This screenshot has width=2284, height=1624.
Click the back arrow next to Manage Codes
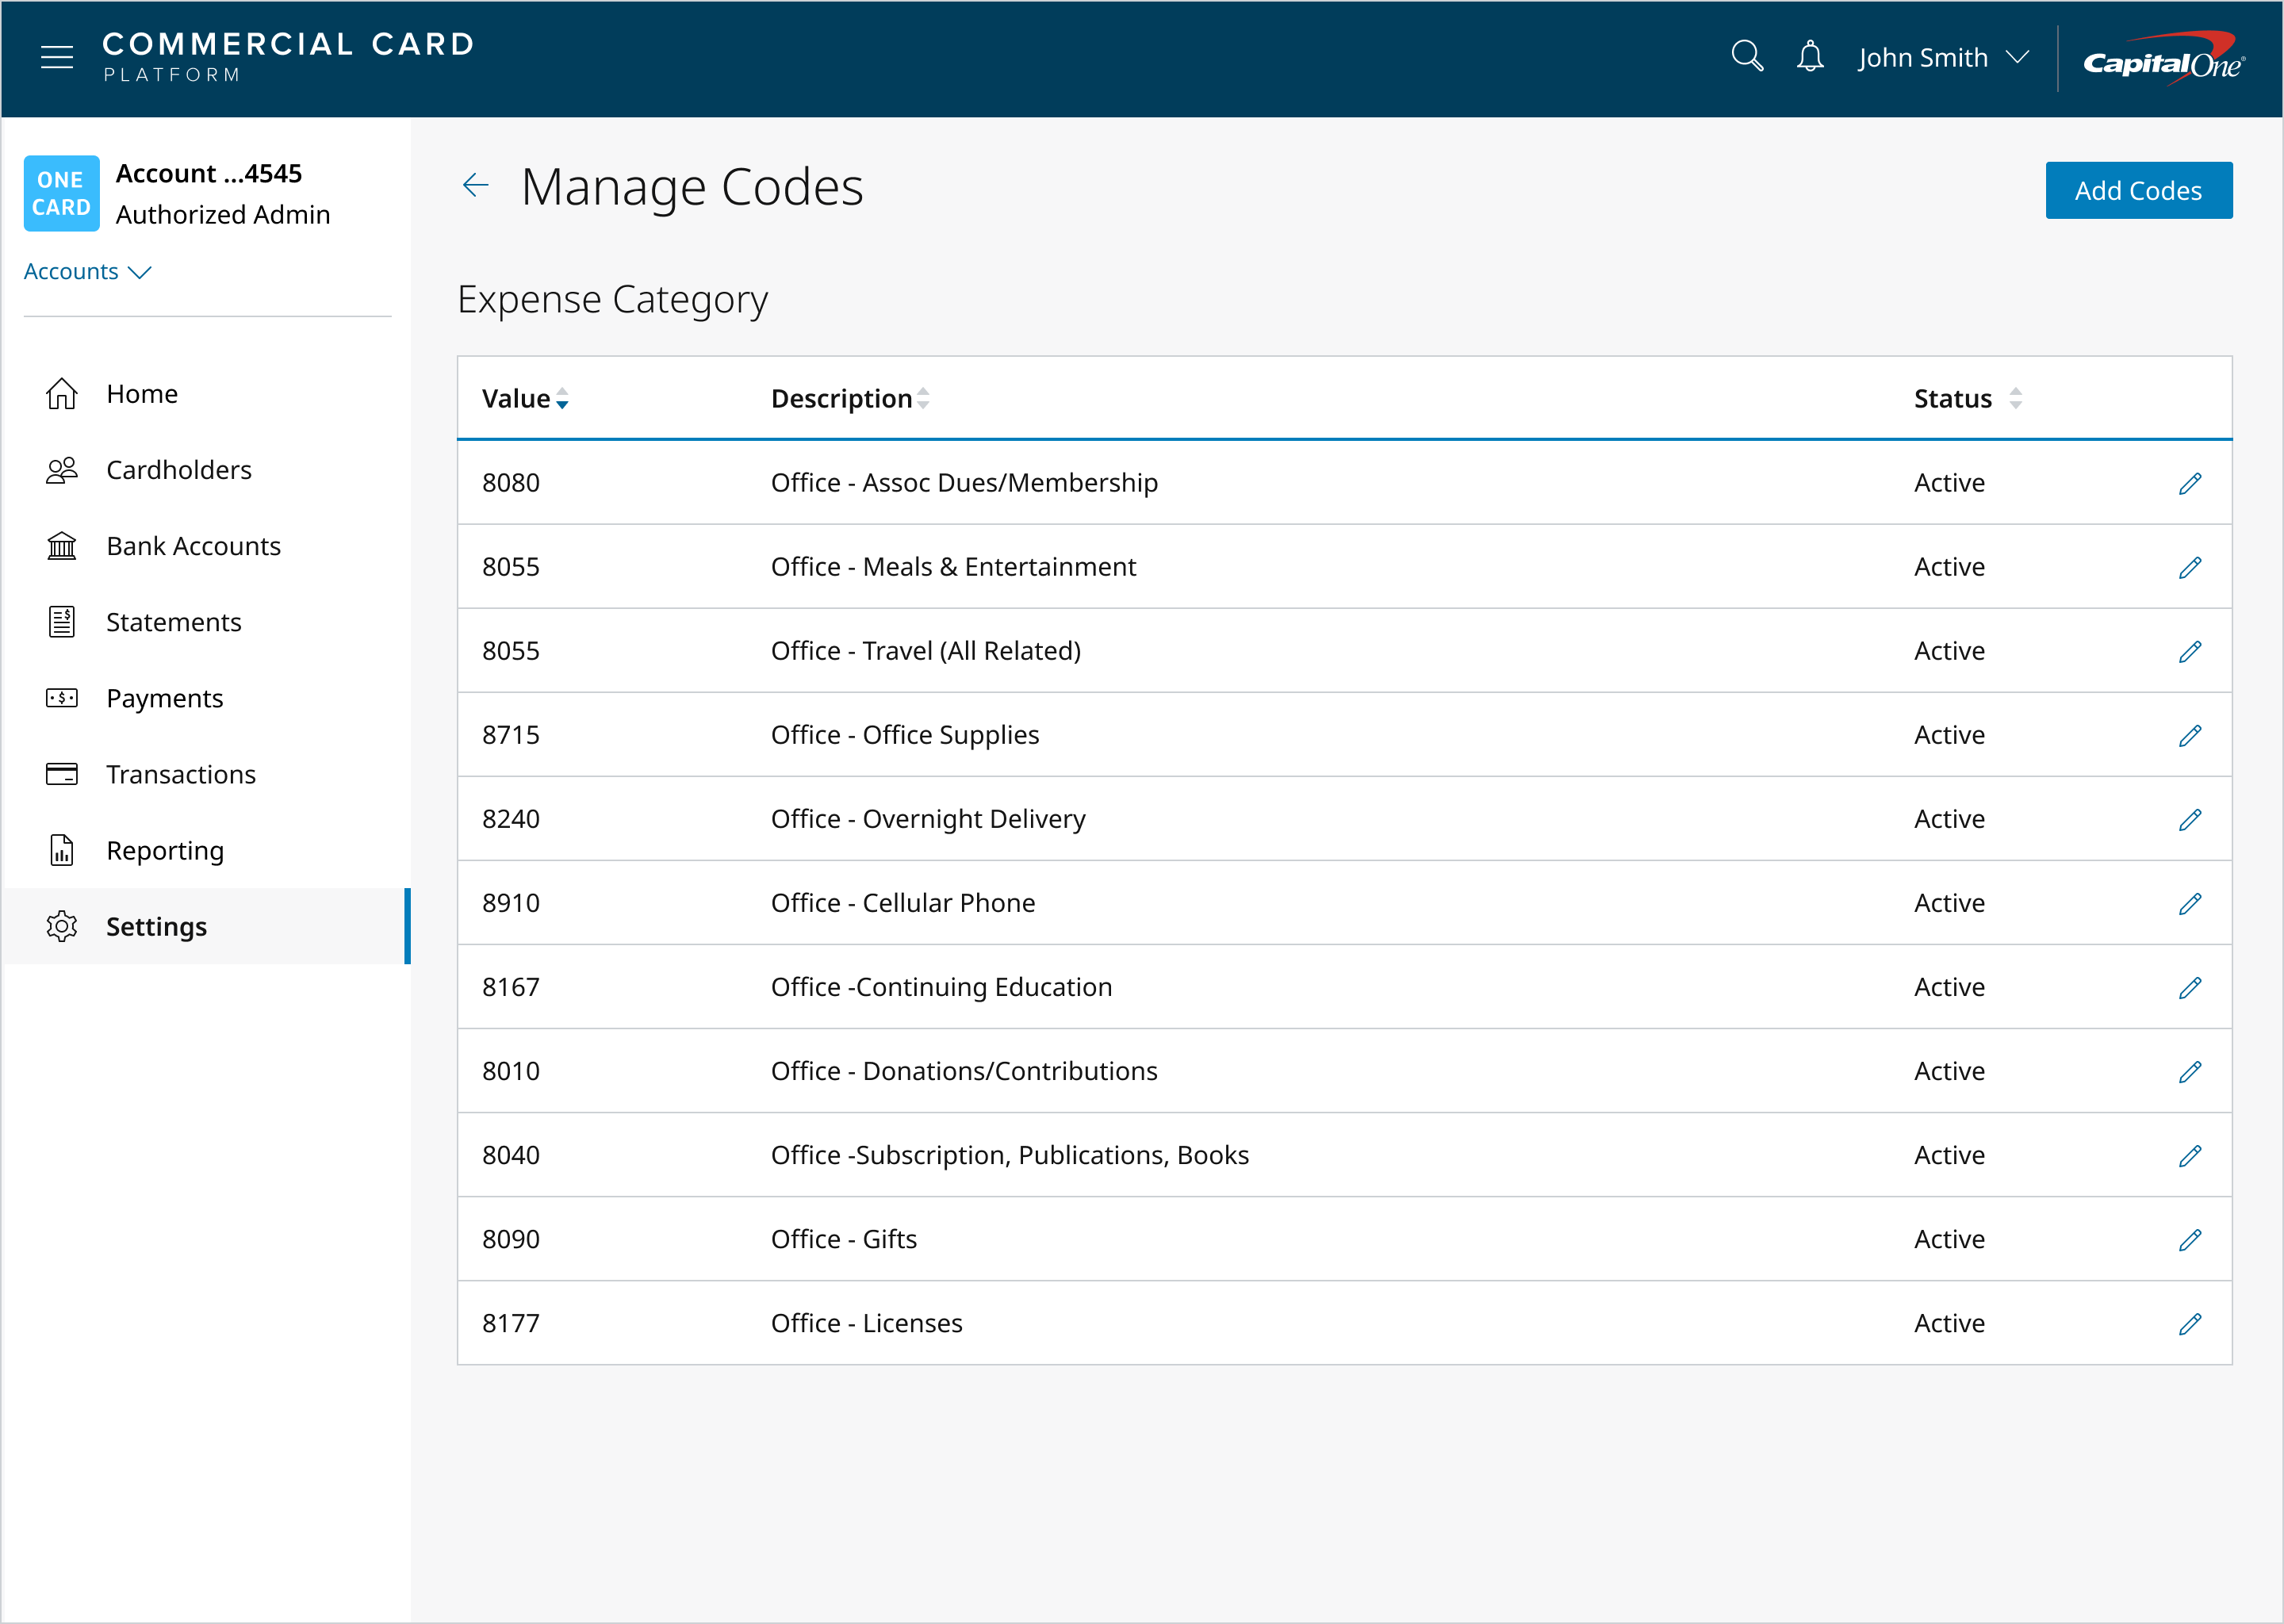click(476, 185)
